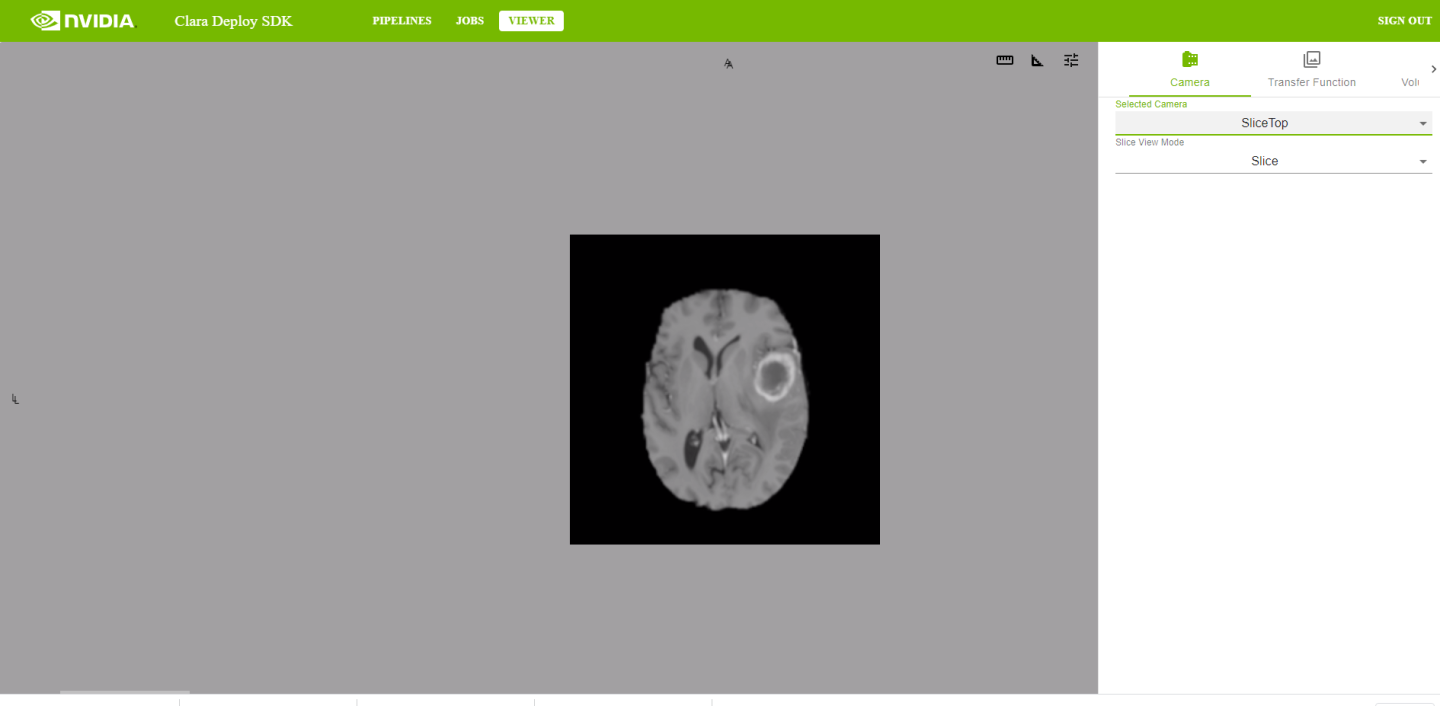Click the Transfer Function image stack icon
The image size is (1440, 706).
(1312, 60)
